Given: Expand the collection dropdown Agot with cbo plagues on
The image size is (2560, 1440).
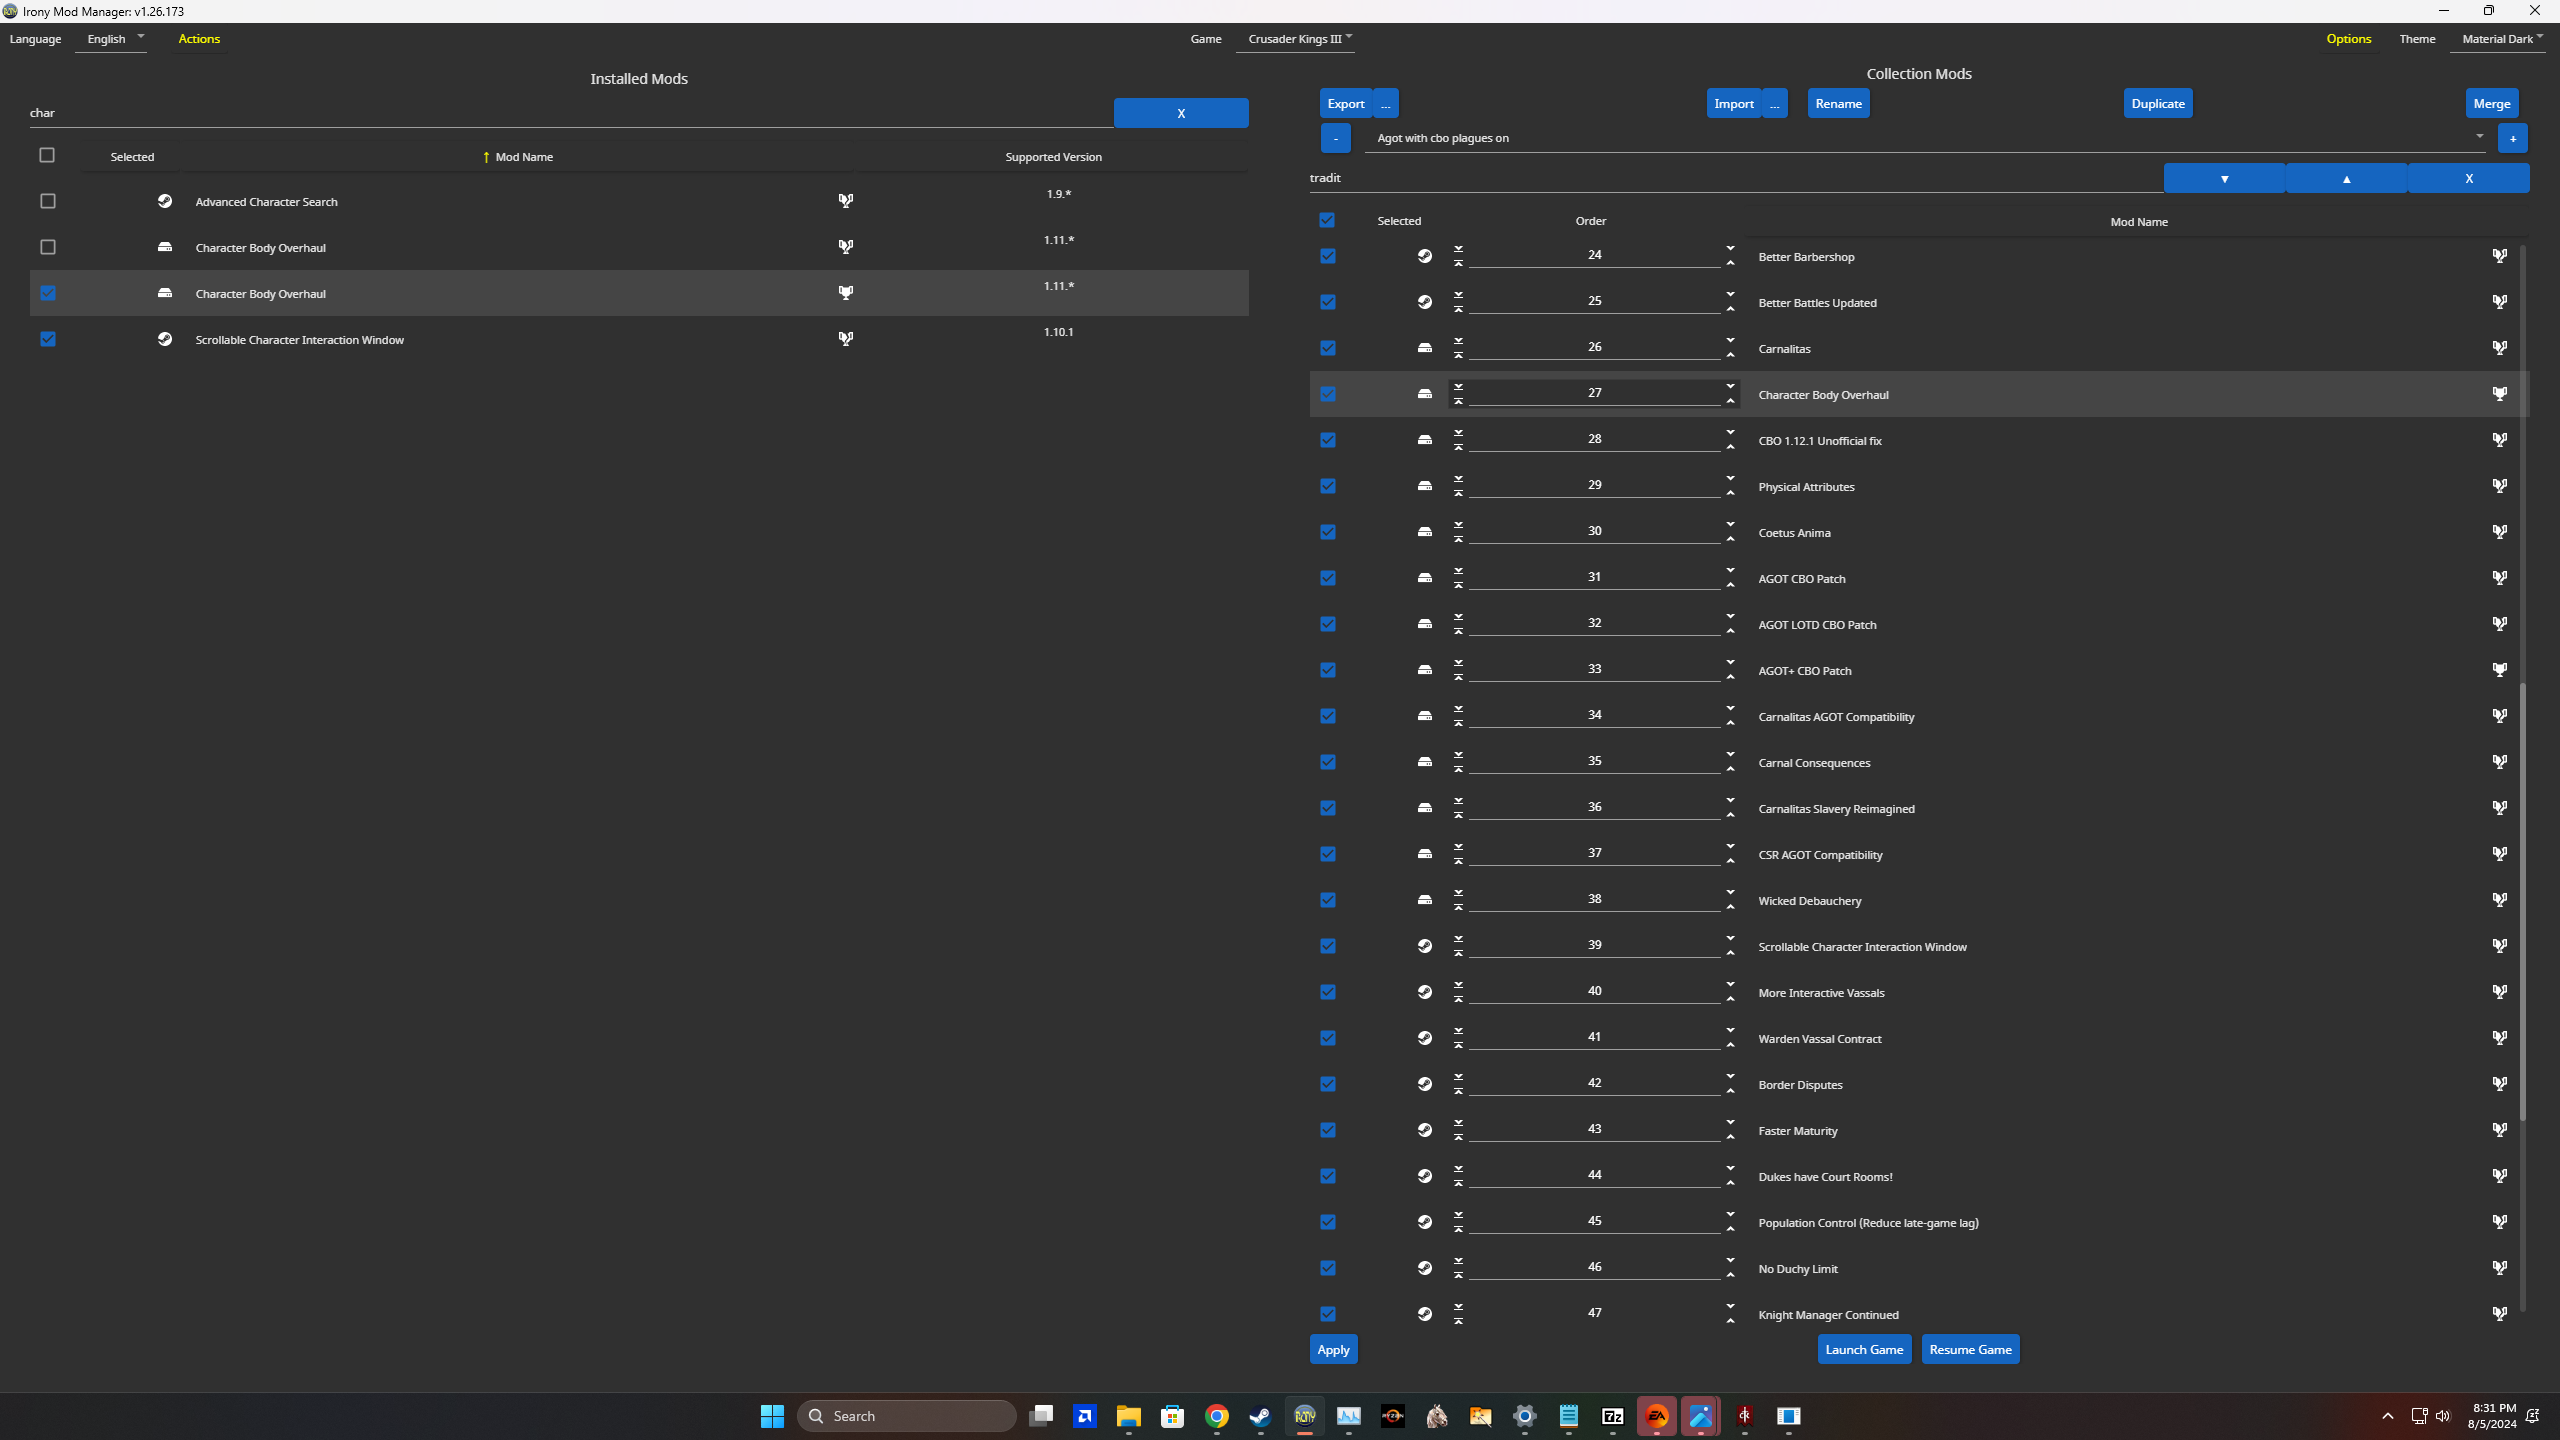Looking at the screenshot, I should tap(1927, 138).
